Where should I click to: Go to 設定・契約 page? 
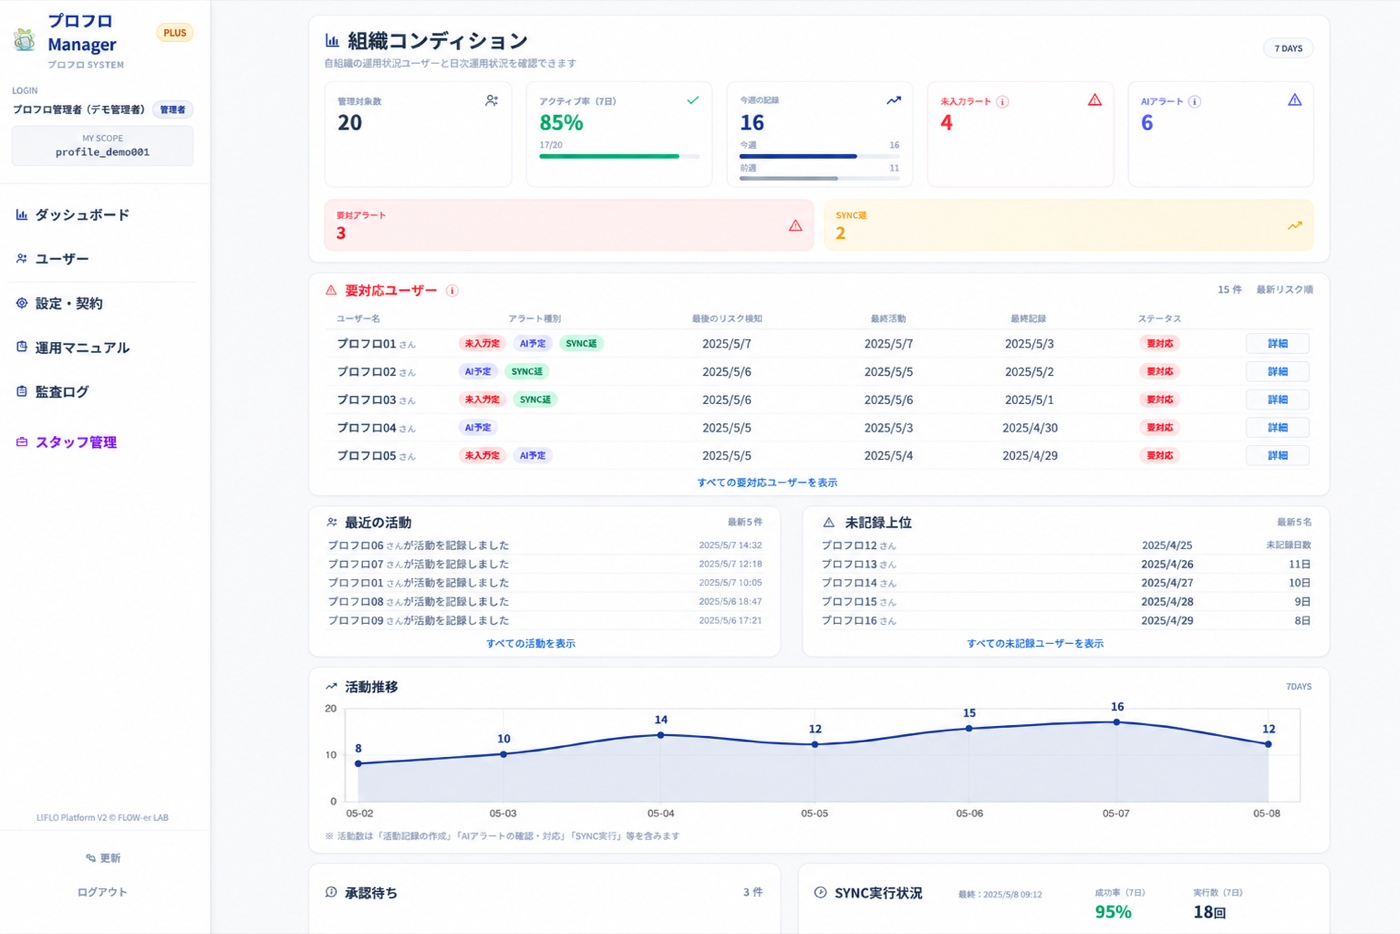point(69,303)
